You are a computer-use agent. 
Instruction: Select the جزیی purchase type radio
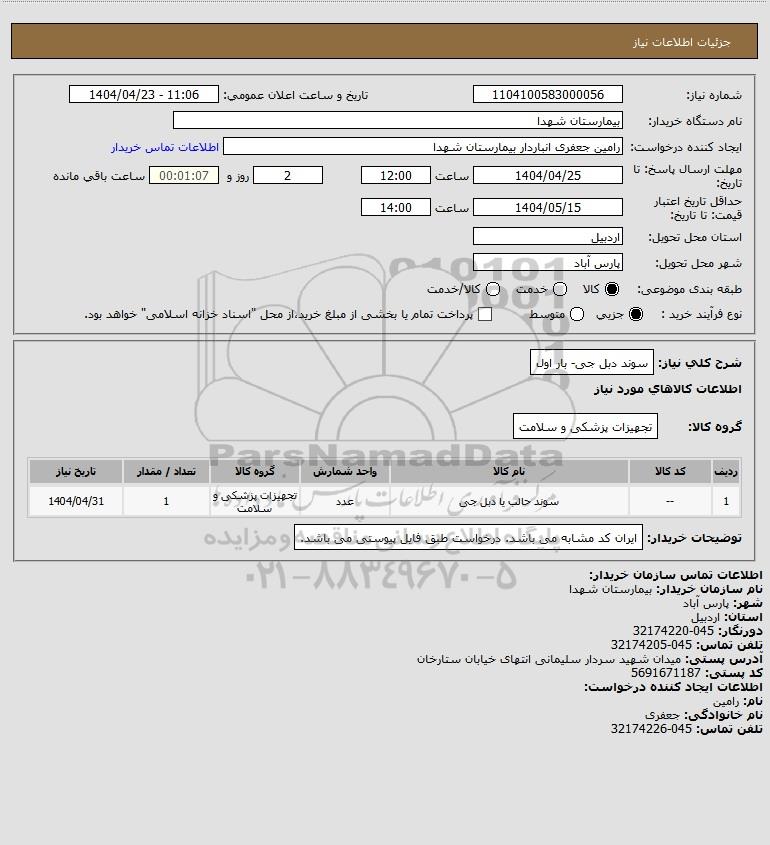point(636,314)
